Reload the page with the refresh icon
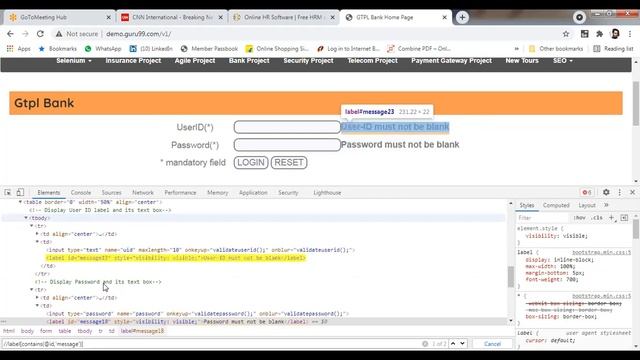640x360 pixels. [40, 34]
